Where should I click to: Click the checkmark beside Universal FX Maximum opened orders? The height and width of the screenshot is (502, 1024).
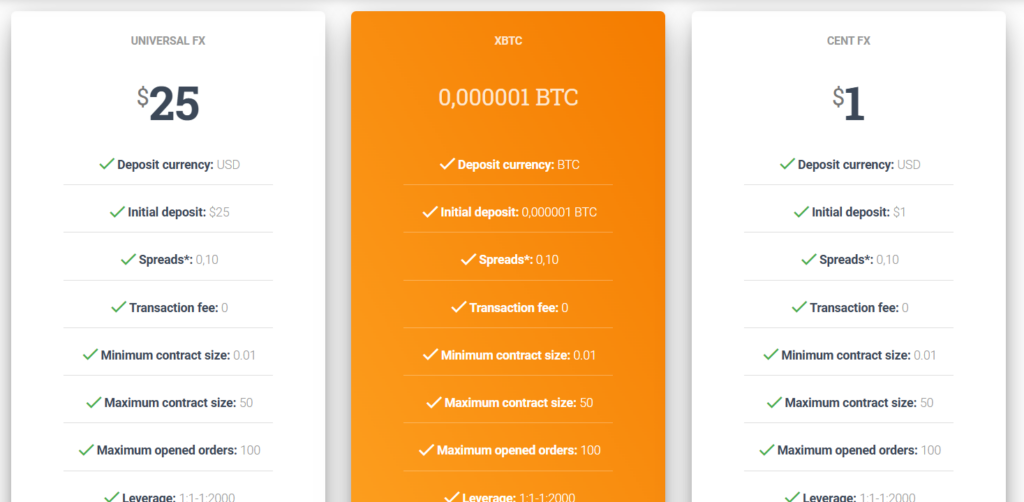(x=86, y=450)
